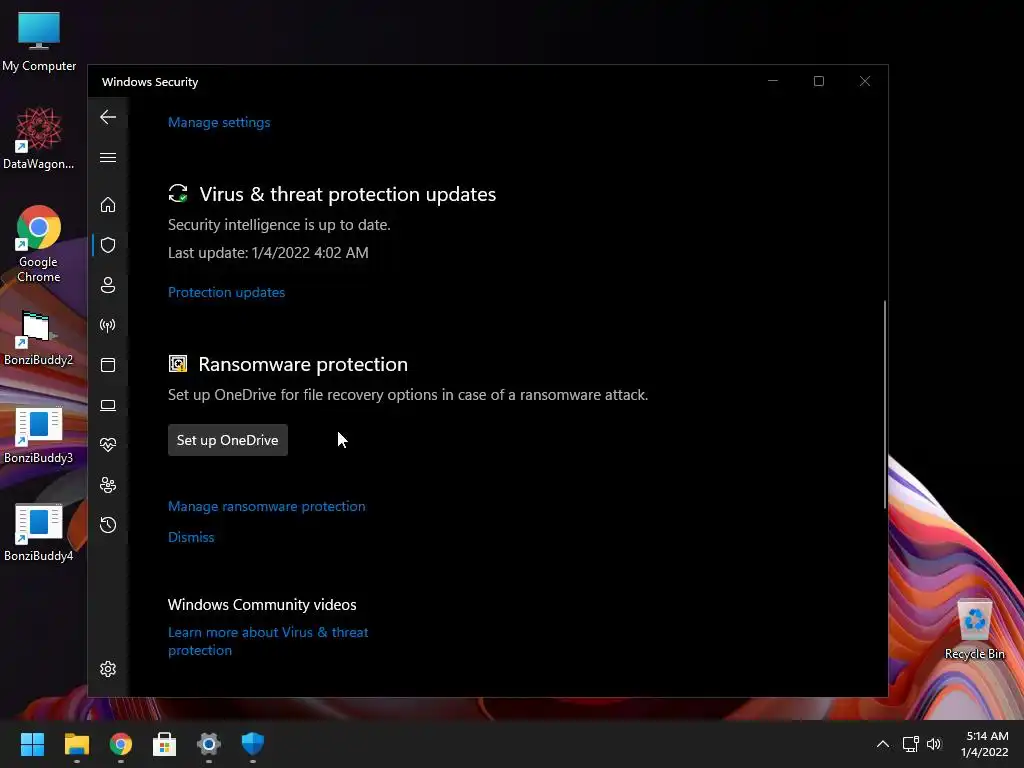Open Device security laptop icon

coord(108,405)
